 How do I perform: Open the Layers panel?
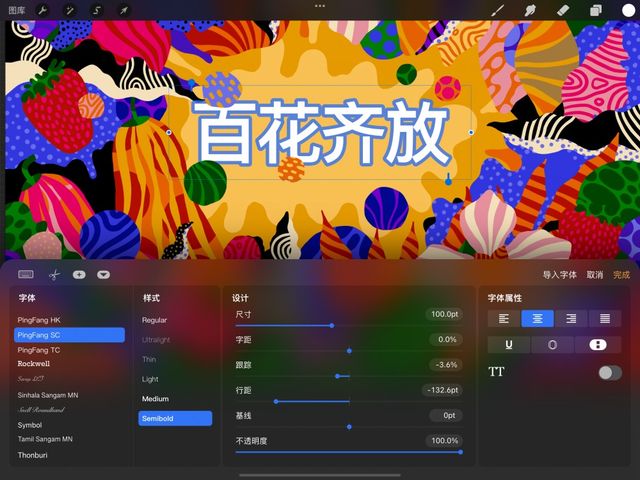(x=596, y=10)
